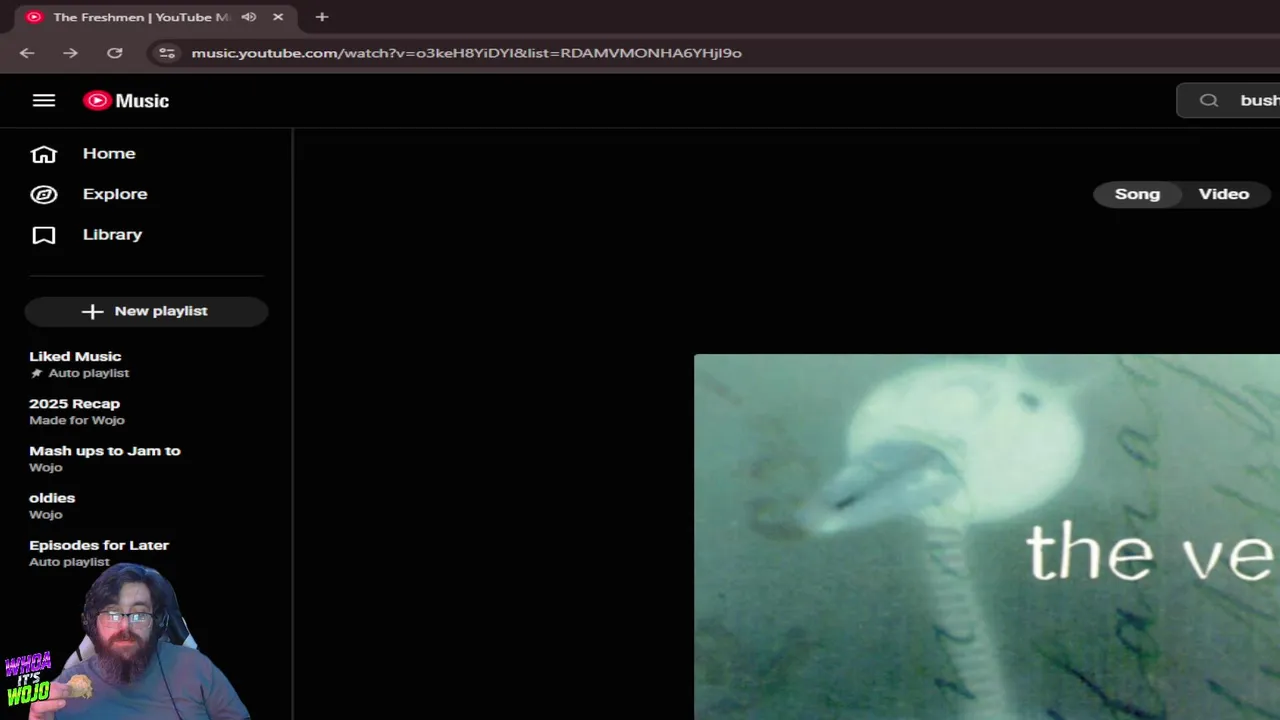Click the search magnifier icon
Screen dimensions: 1280x720
tap(1209, 100)
